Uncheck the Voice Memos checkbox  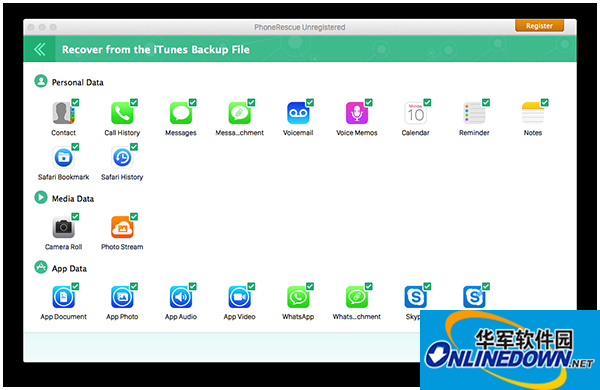click(x=368, y=102)
